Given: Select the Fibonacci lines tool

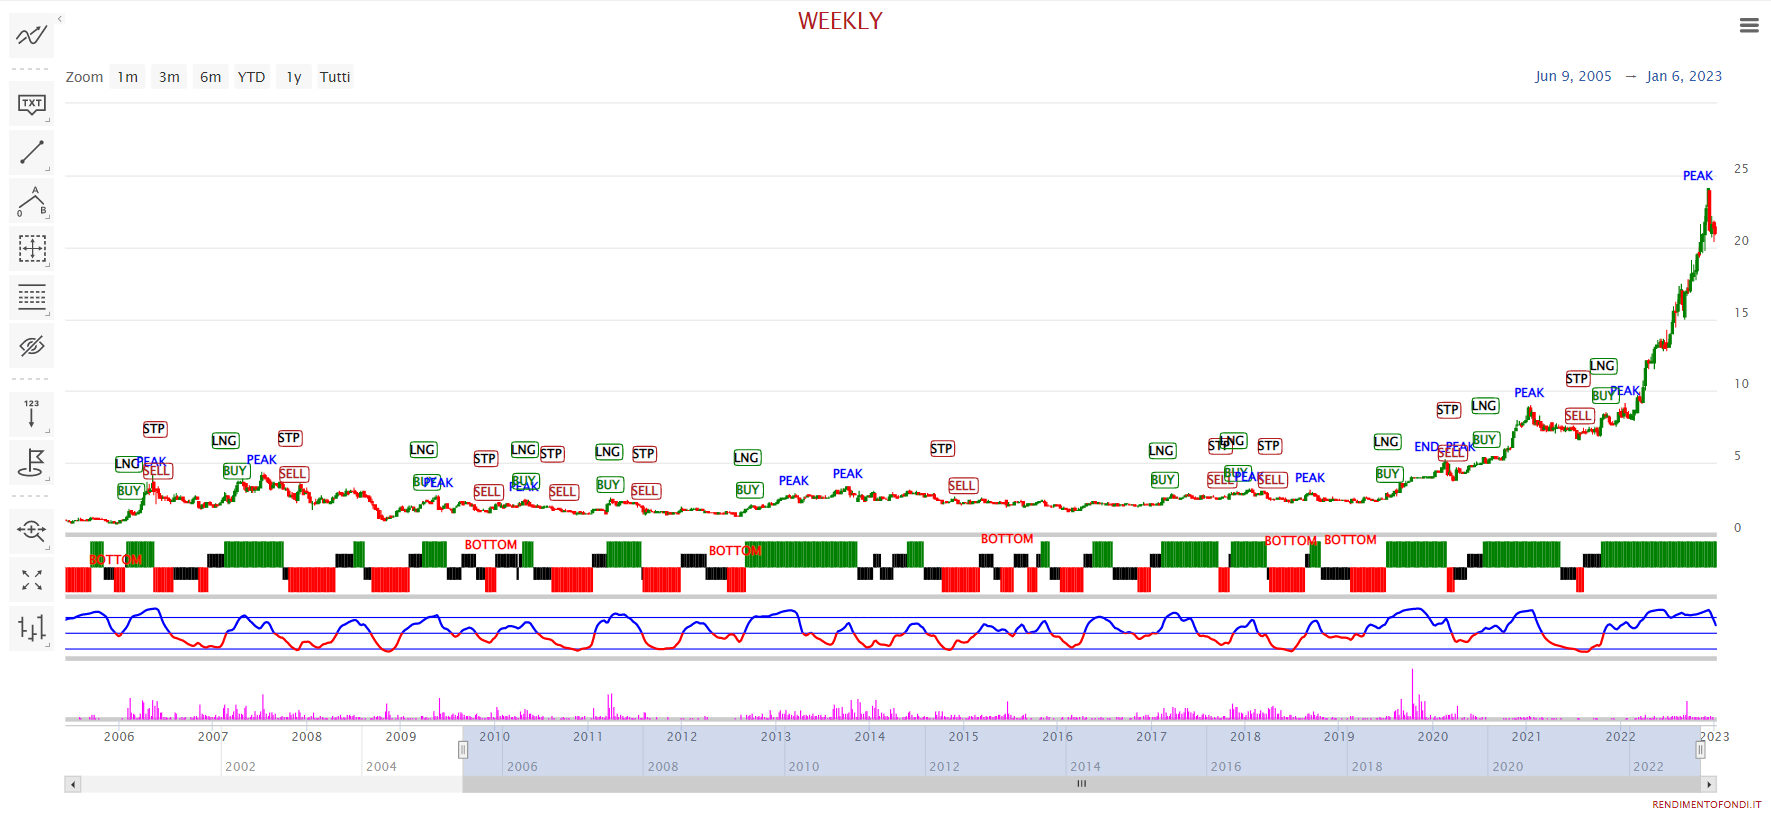Looking at the screenshot, I should 31,297.
